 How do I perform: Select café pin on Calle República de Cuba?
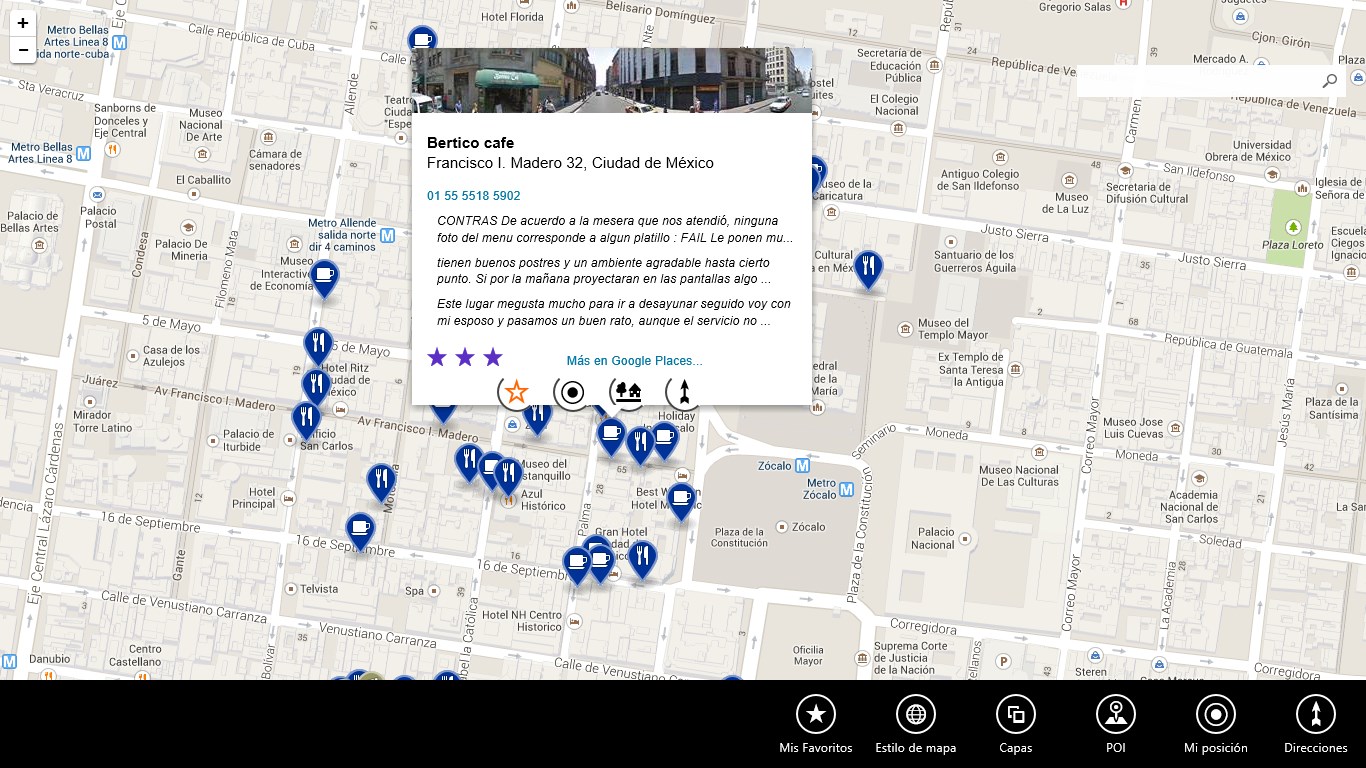(422, 40)
